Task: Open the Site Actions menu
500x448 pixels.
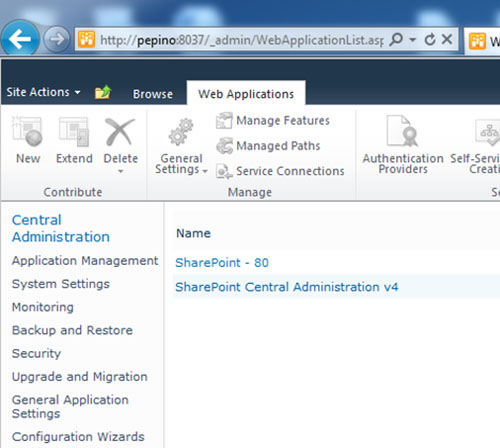Action: (x=43, y=92)
